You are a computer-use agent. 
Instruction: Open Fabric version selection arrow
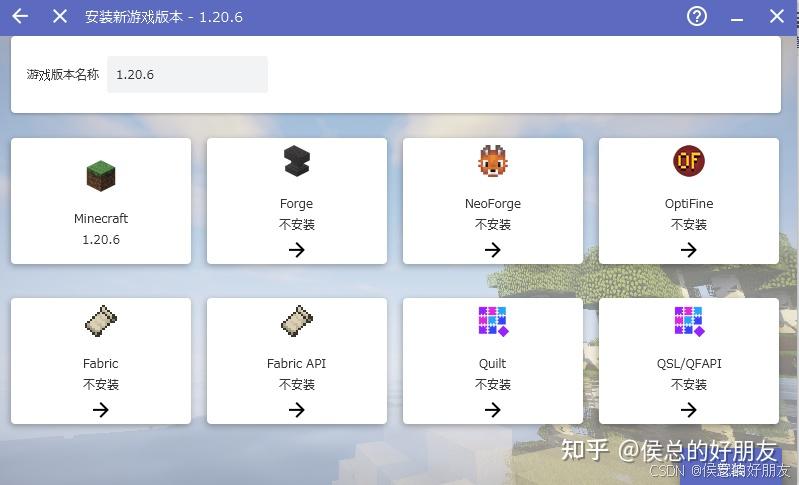pyautogui.click(x=101, y=410)
